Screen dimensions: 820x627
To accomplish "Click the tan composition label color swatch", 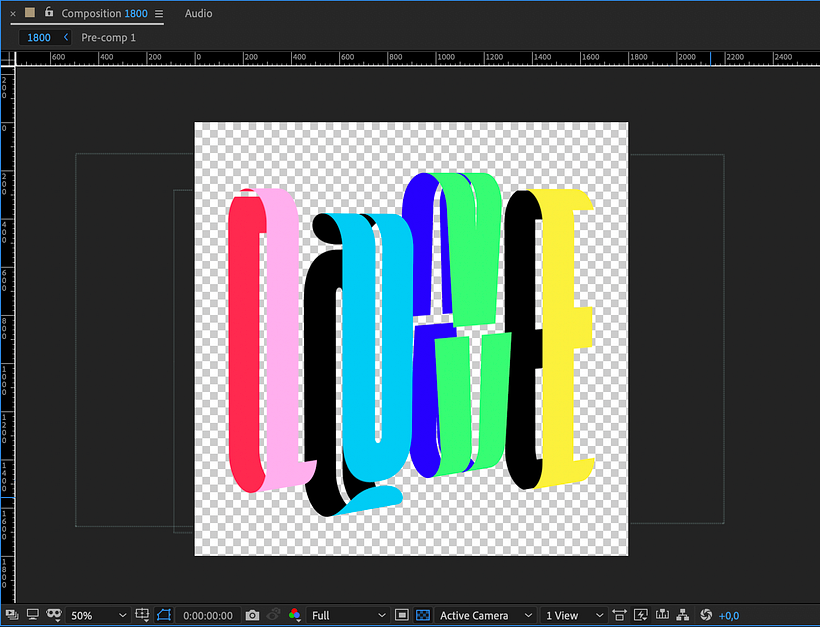I will point(30,13).
